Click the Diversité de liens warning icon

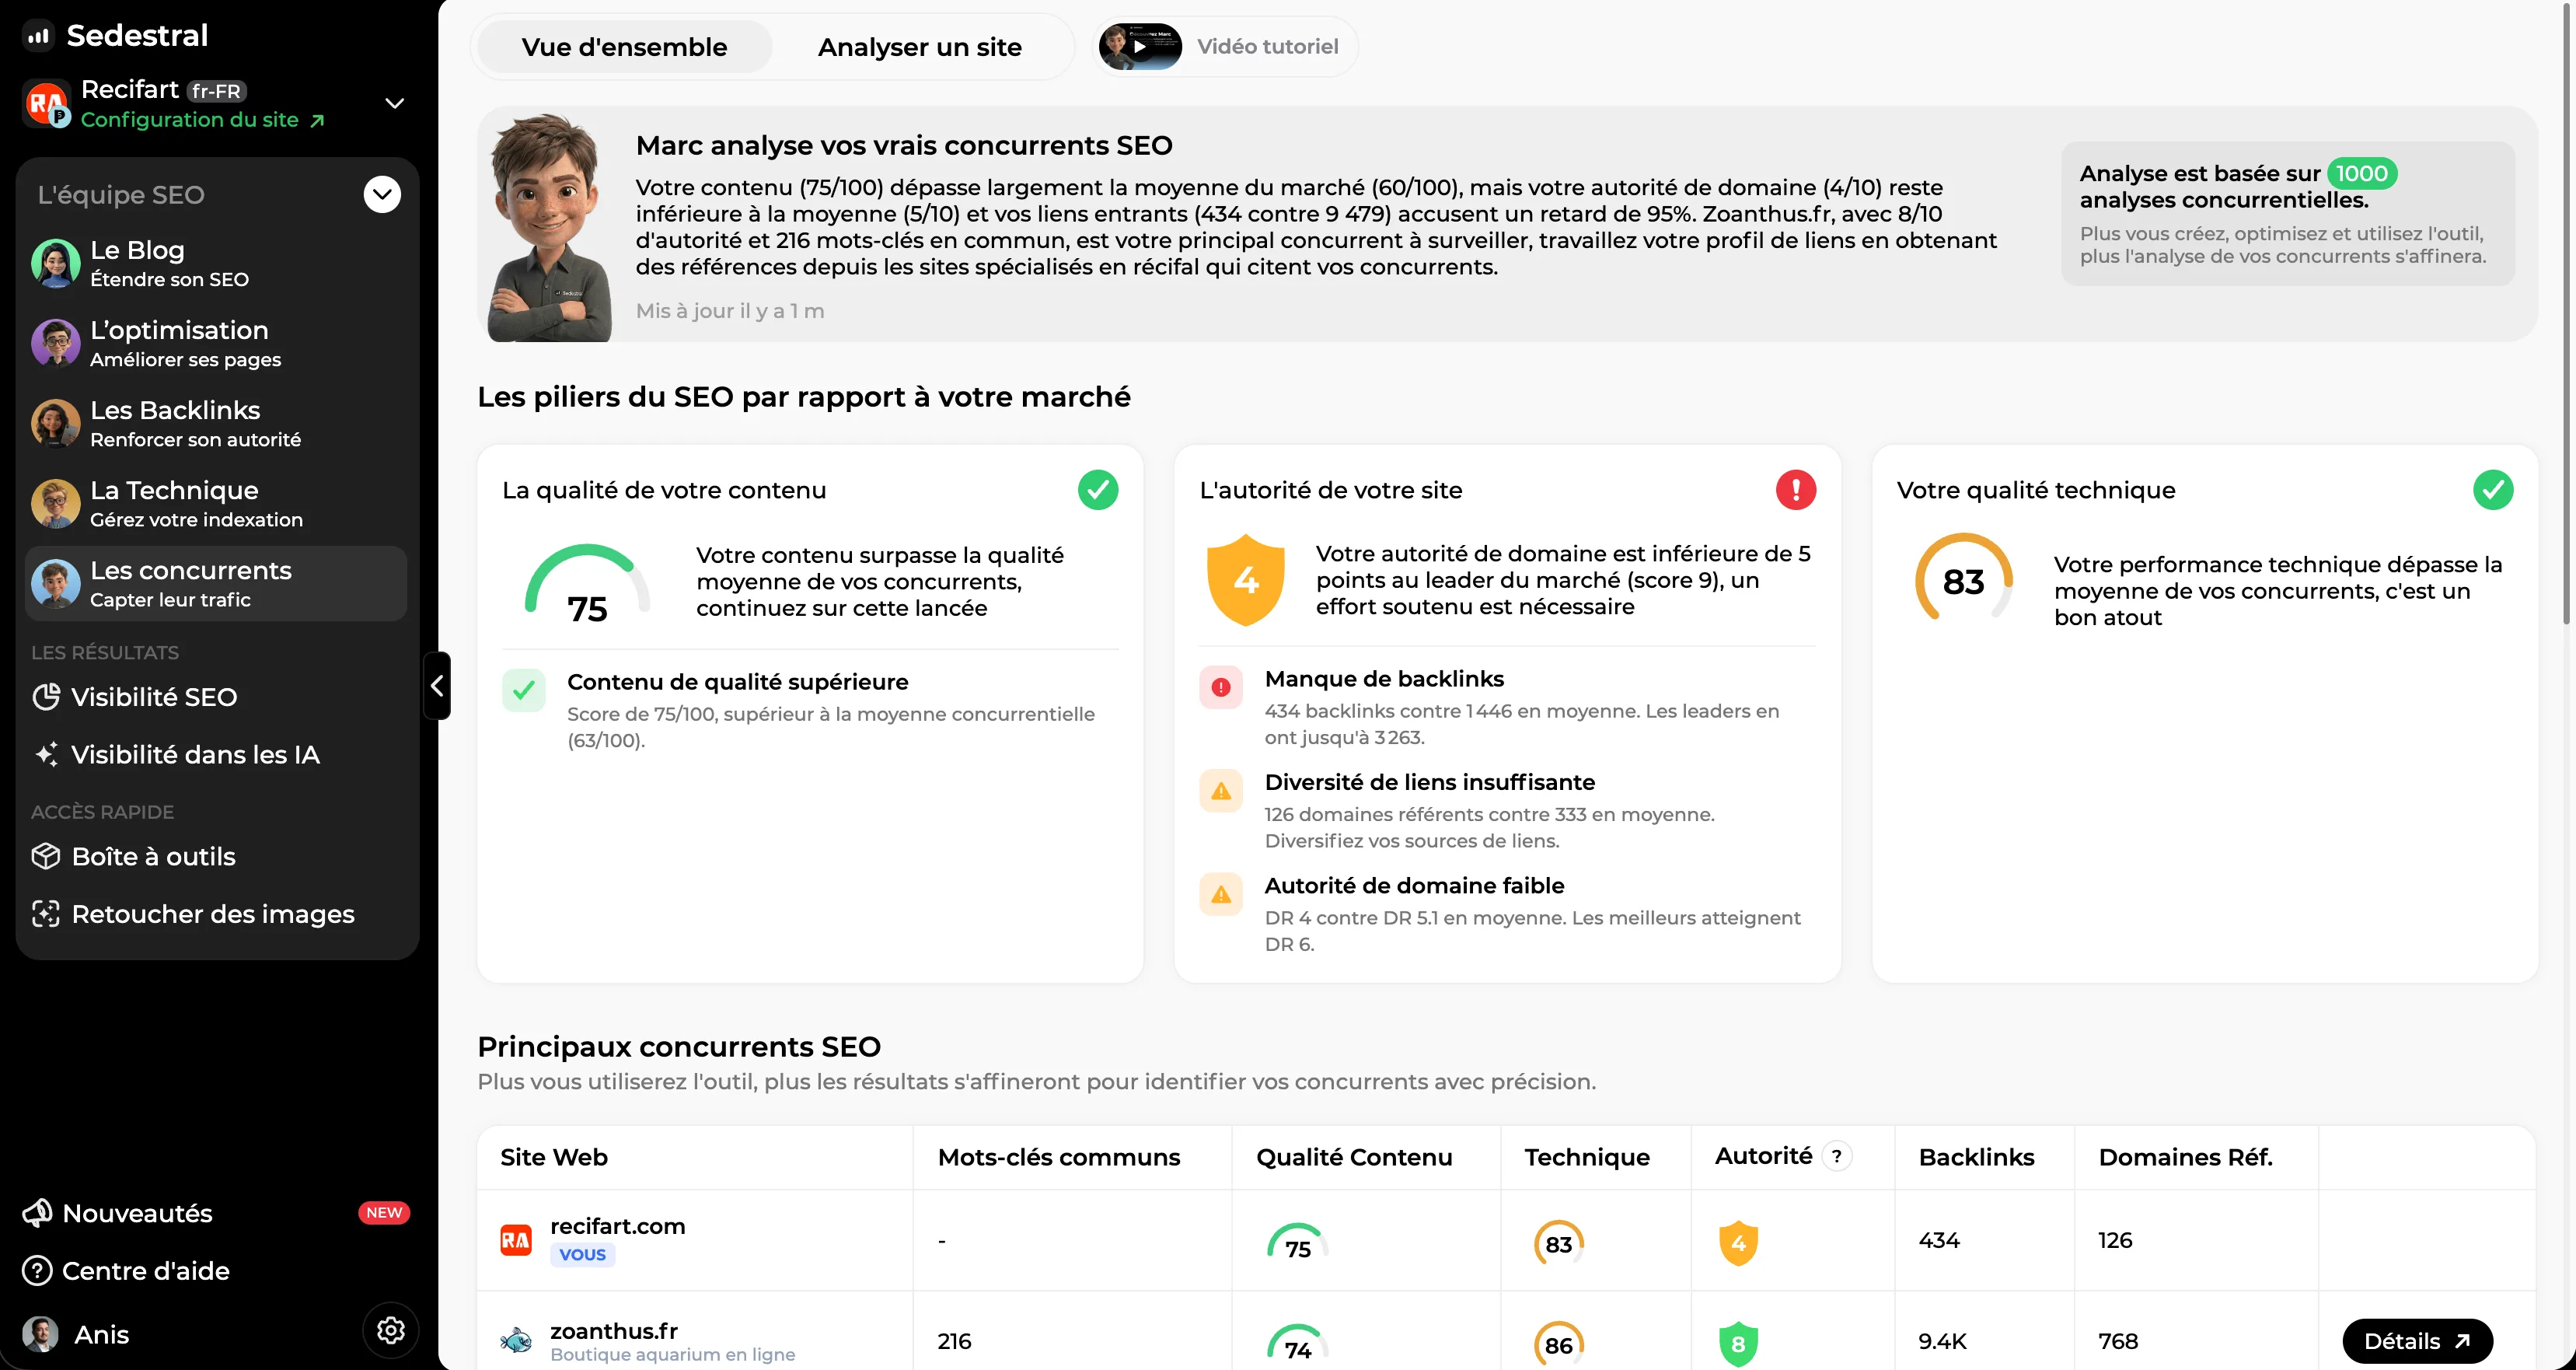point(1221,791)
